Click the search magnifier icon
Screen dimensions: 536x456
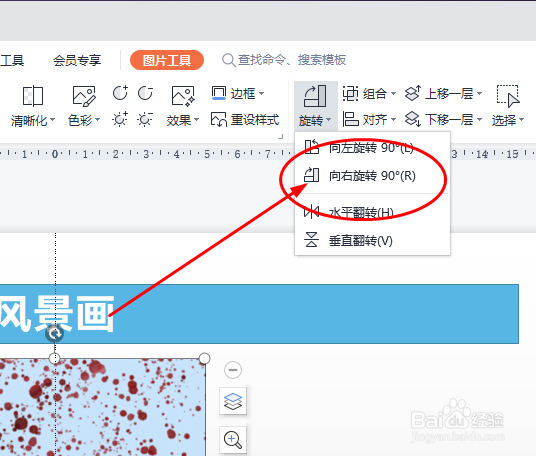pos(228,60)
